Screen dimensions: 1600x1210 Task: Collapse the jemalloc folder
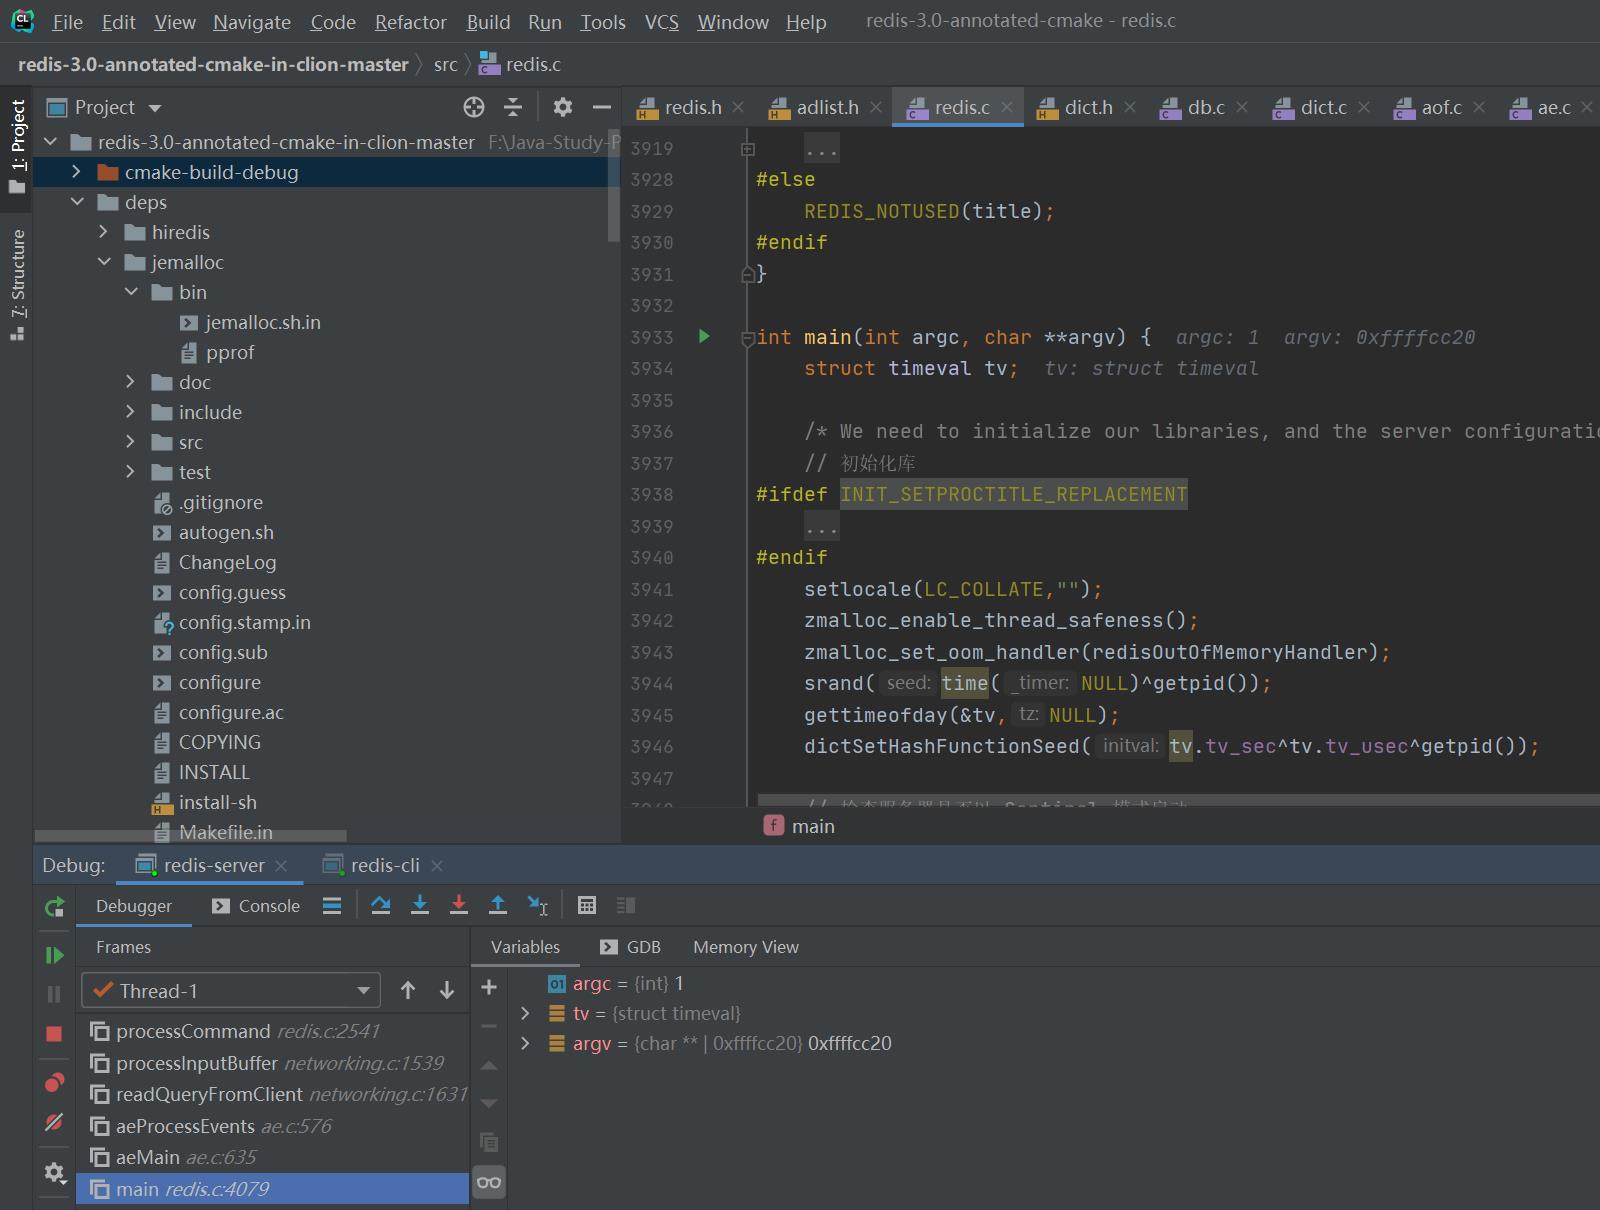point(104,262)
